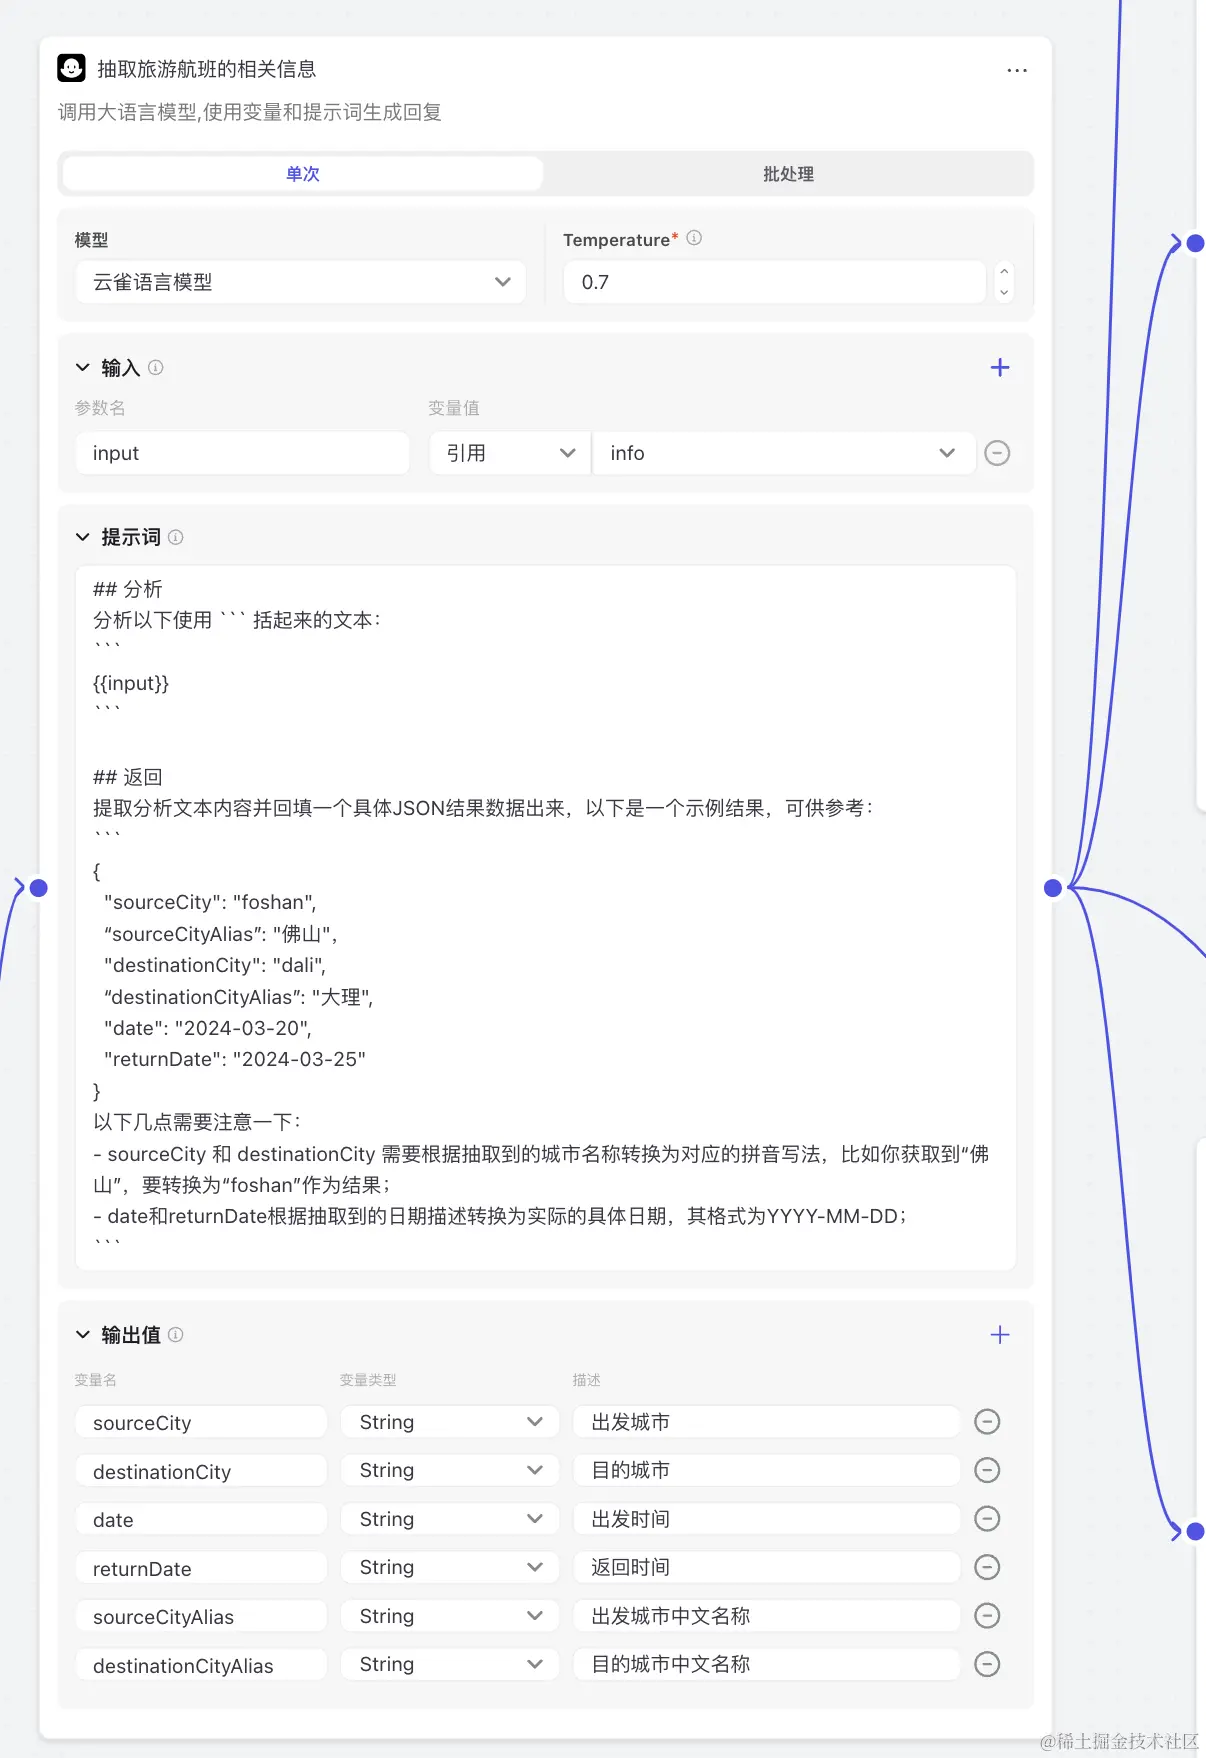Collapse the 输入 section
Image resolution: width=1206 pixels, height=1758 pixels.
[x=83, y=368]
